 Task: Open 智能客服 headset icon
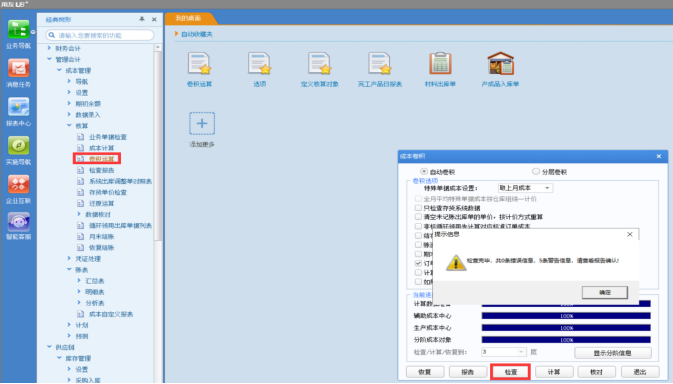point(18,222)
